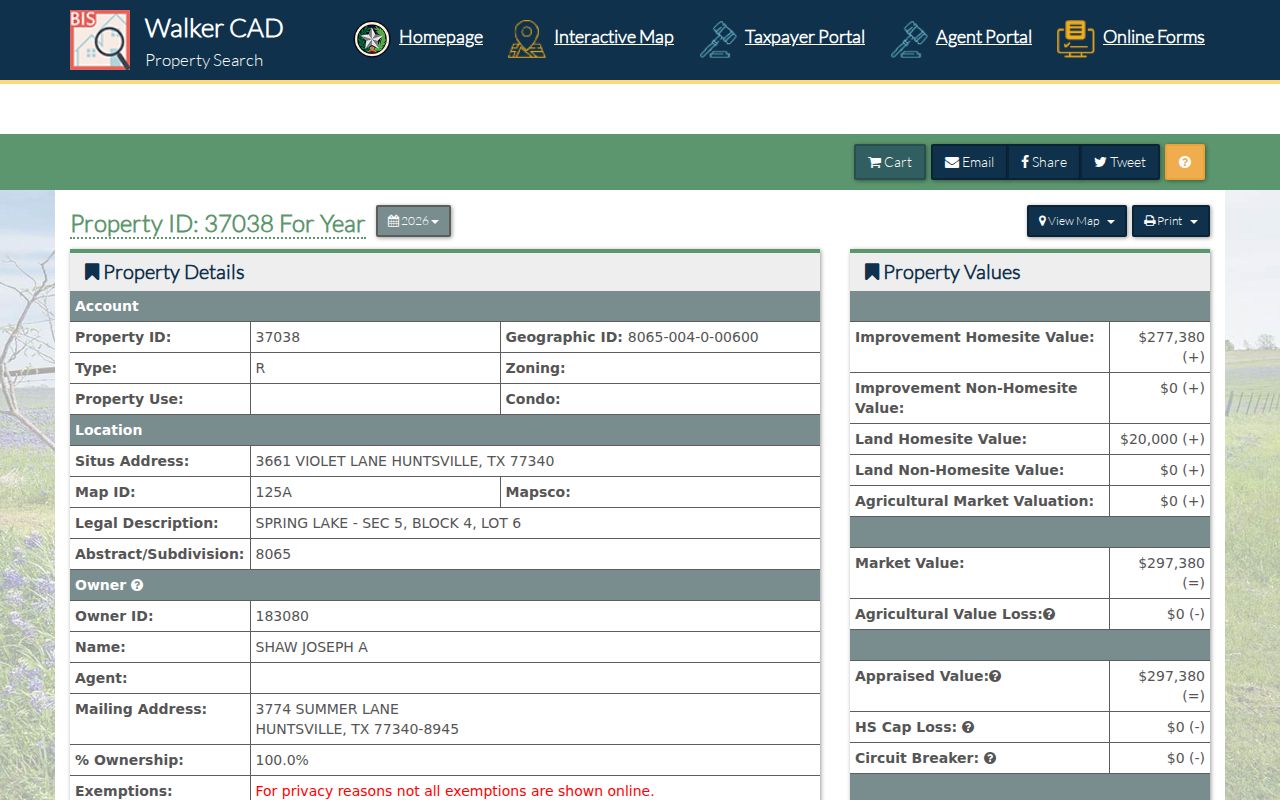Click the Owner section help icon
Image resolution: width=1280 pixels, height=800 pixels.
(137, 585)
